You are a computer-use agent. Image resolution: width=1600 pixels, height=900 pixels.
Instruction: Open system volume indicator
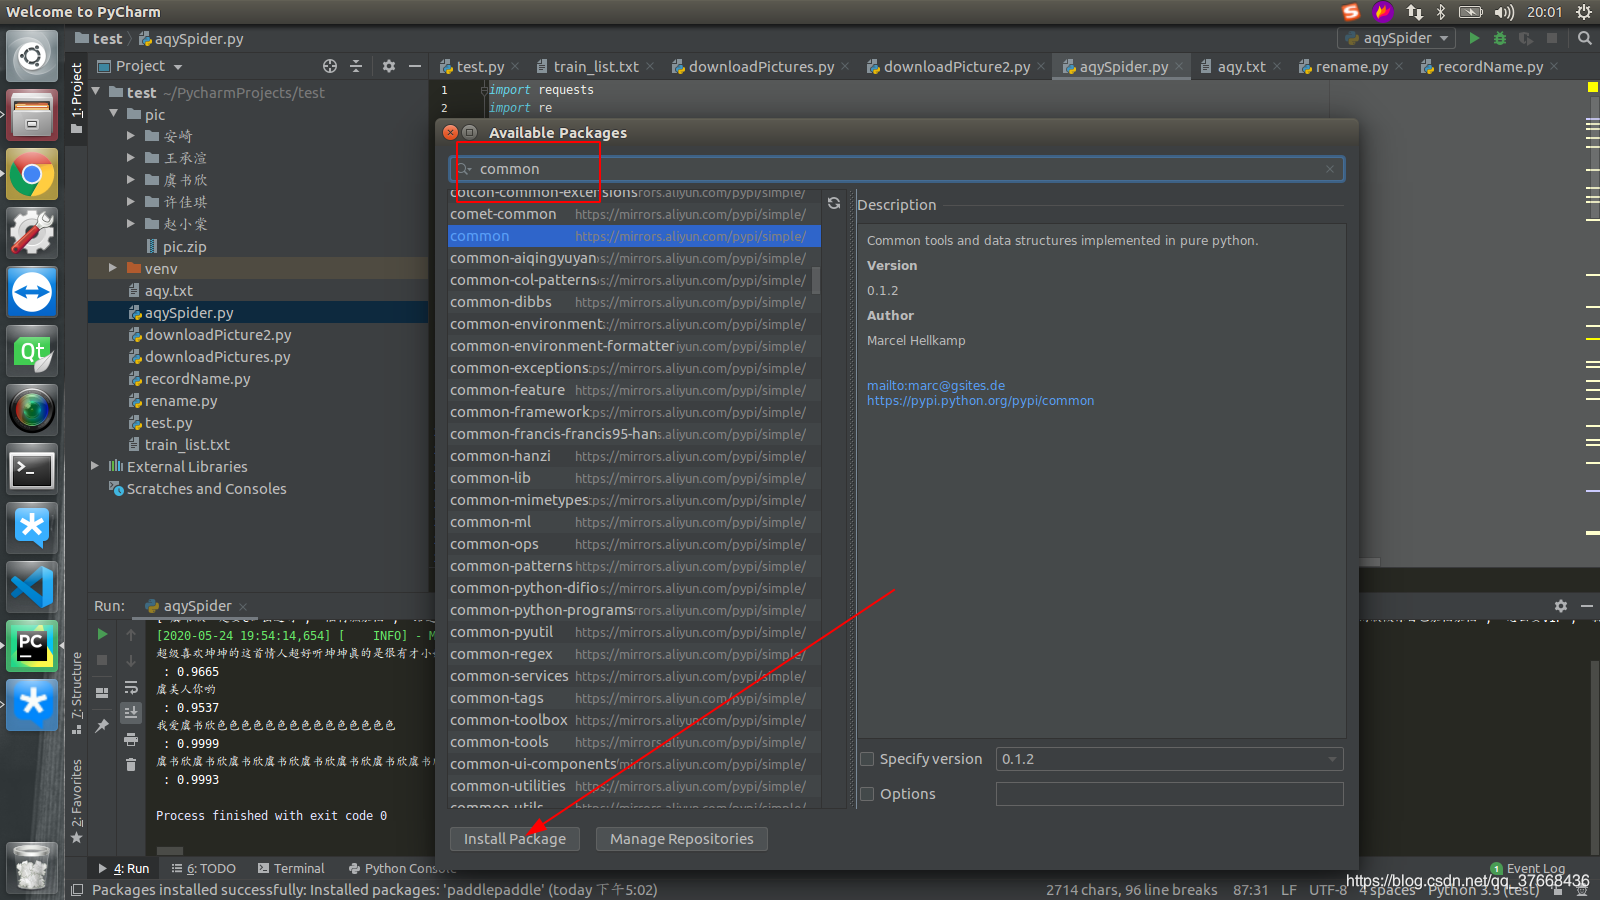(1504, 12)
